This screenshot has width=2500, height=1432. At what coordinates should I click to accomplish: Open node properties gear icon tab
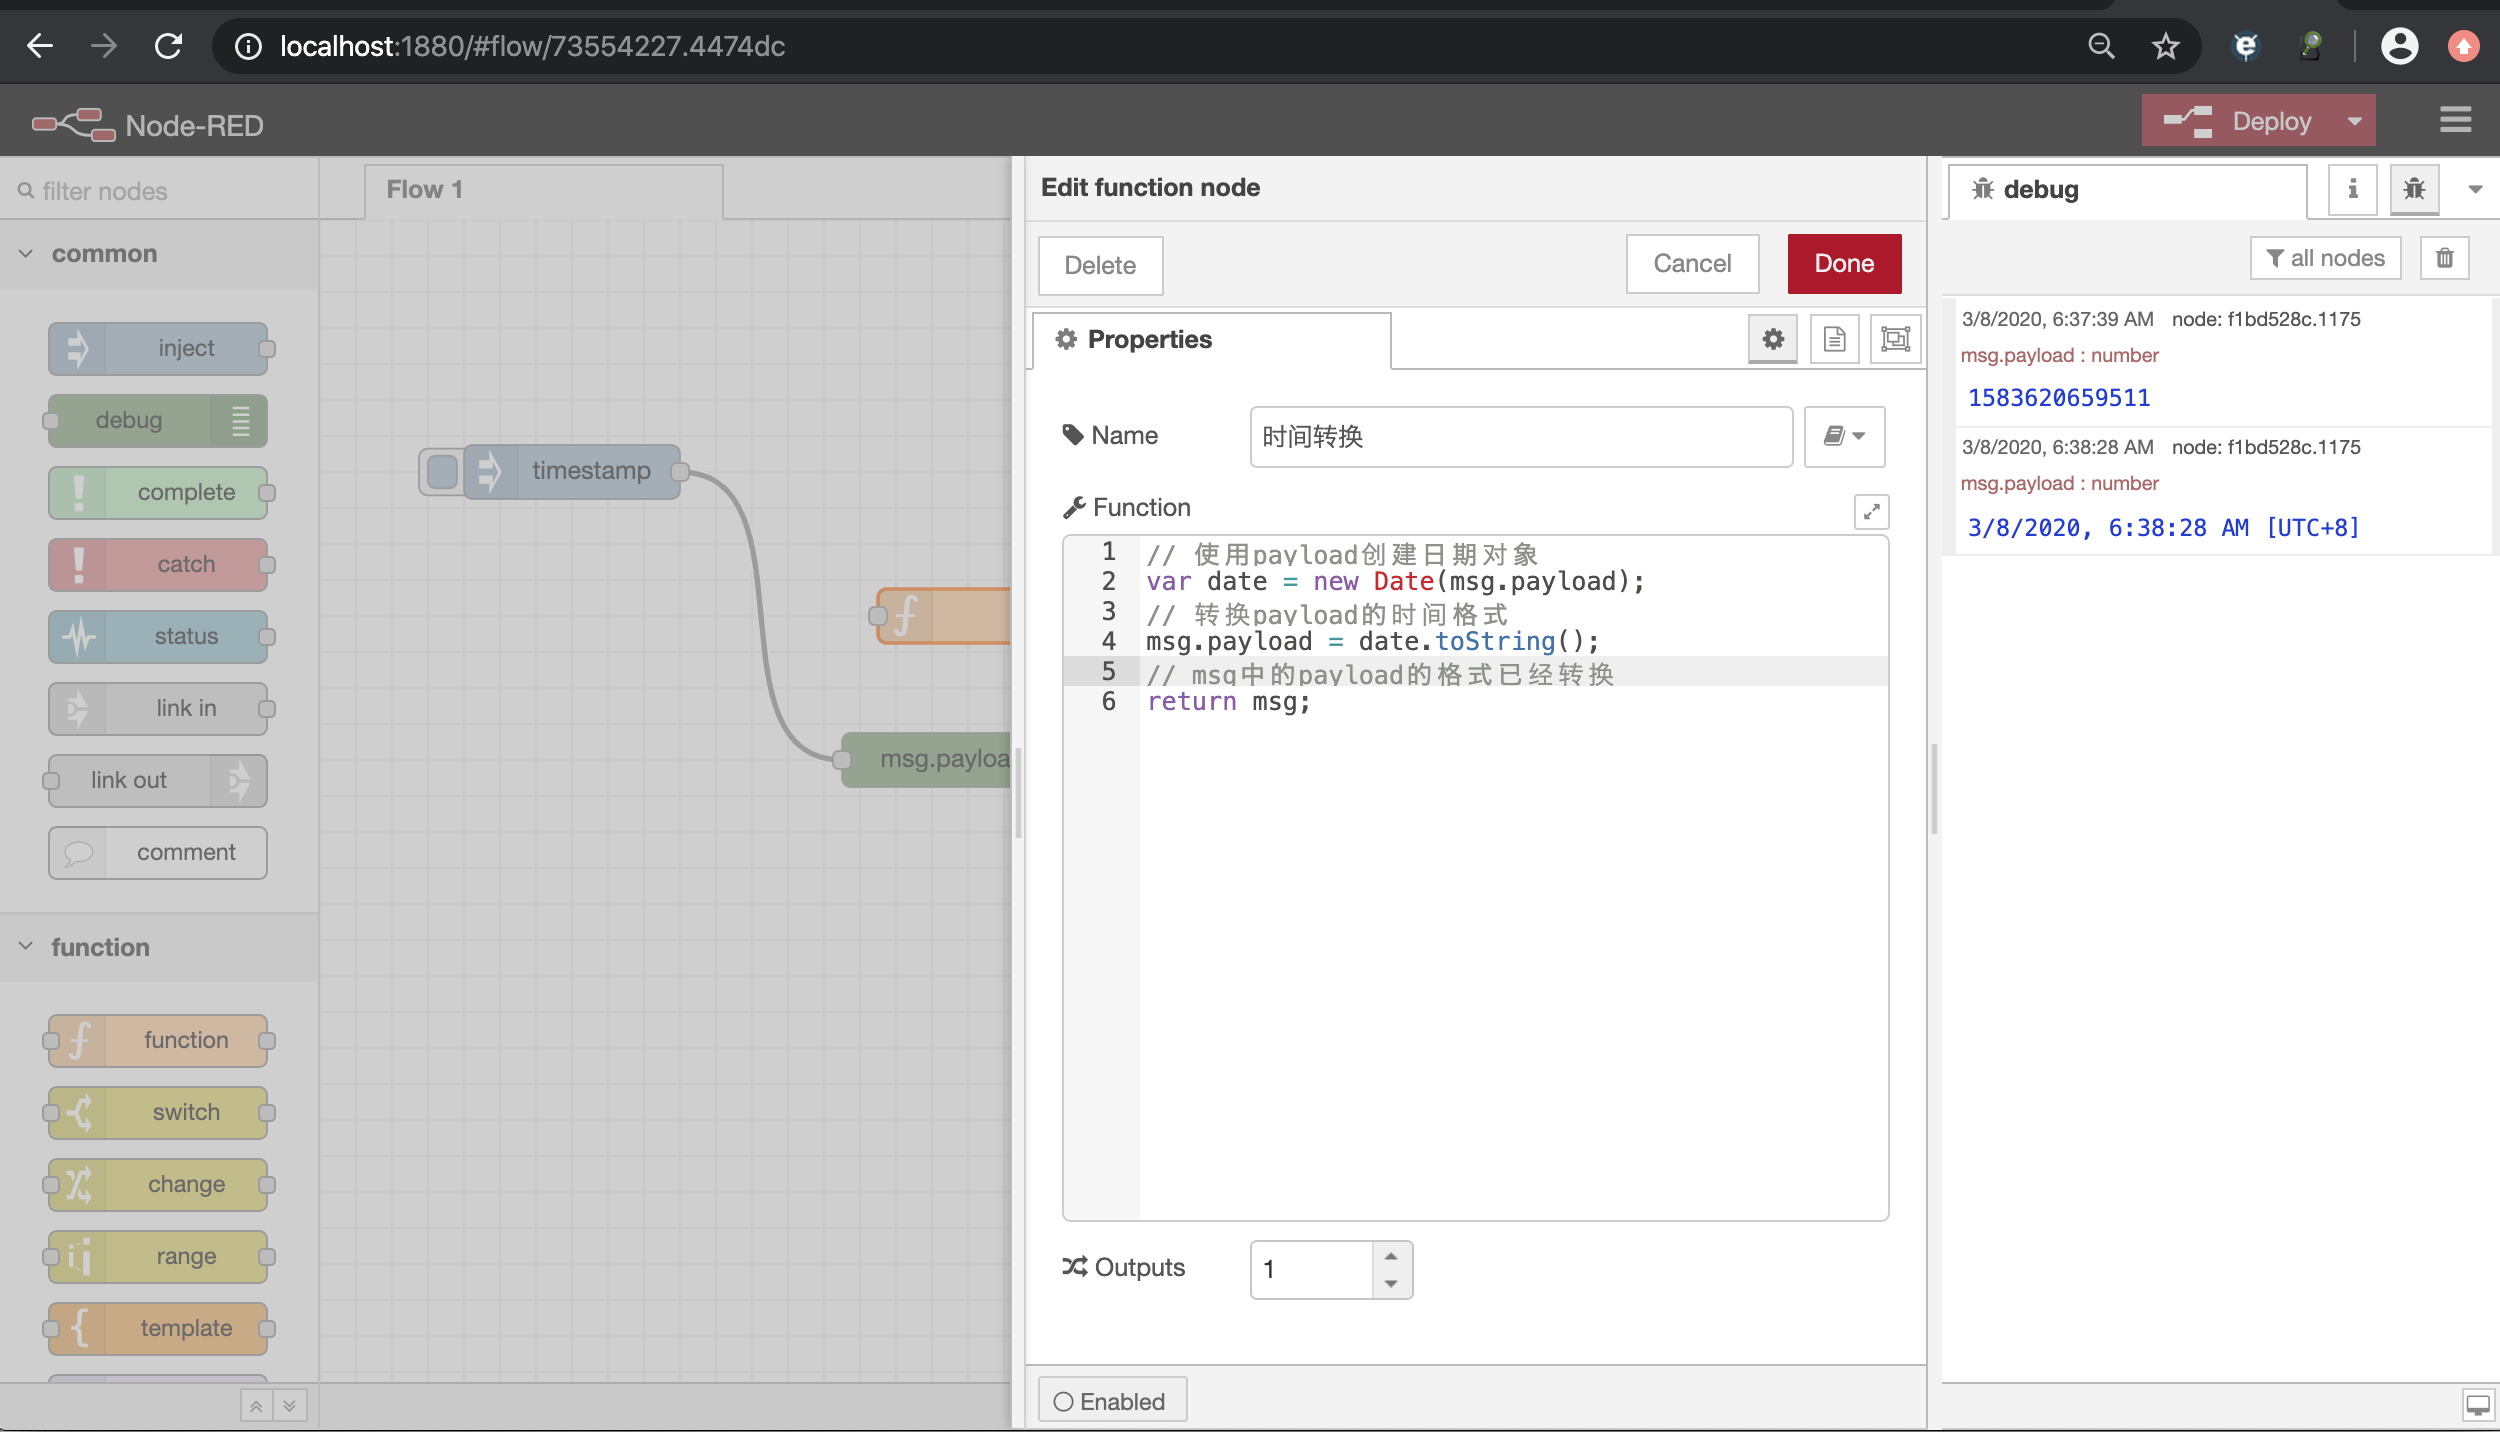pyautogui.click(x=1772, y=339)
